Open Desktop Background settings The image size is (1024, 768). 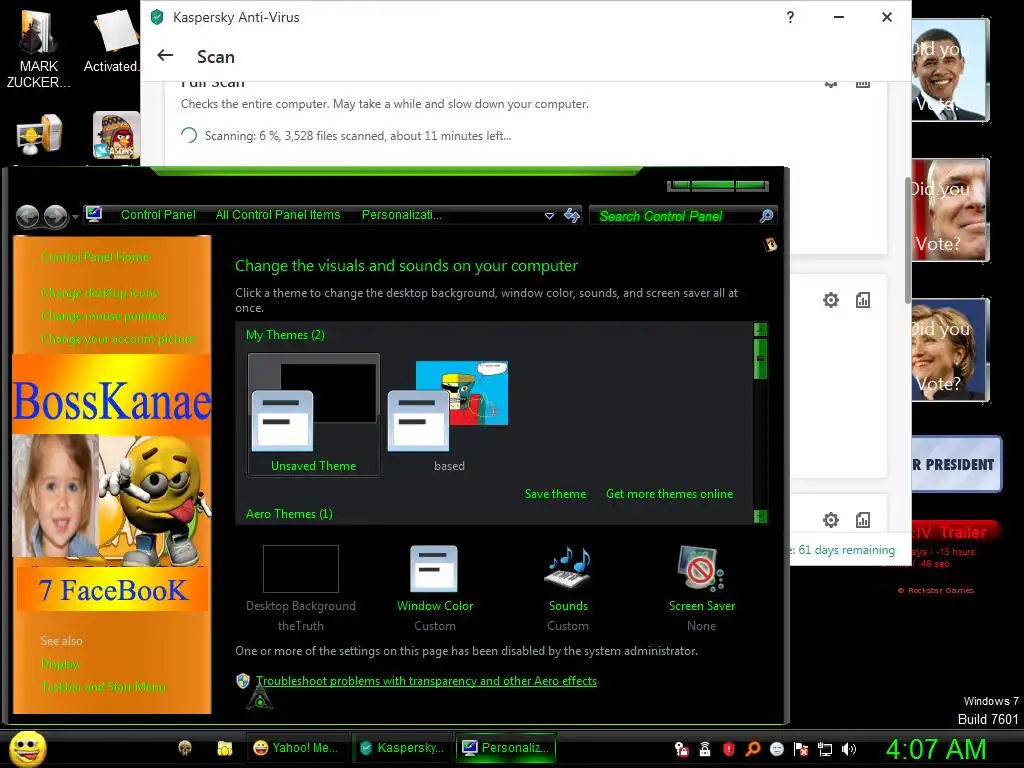point(300,588)
